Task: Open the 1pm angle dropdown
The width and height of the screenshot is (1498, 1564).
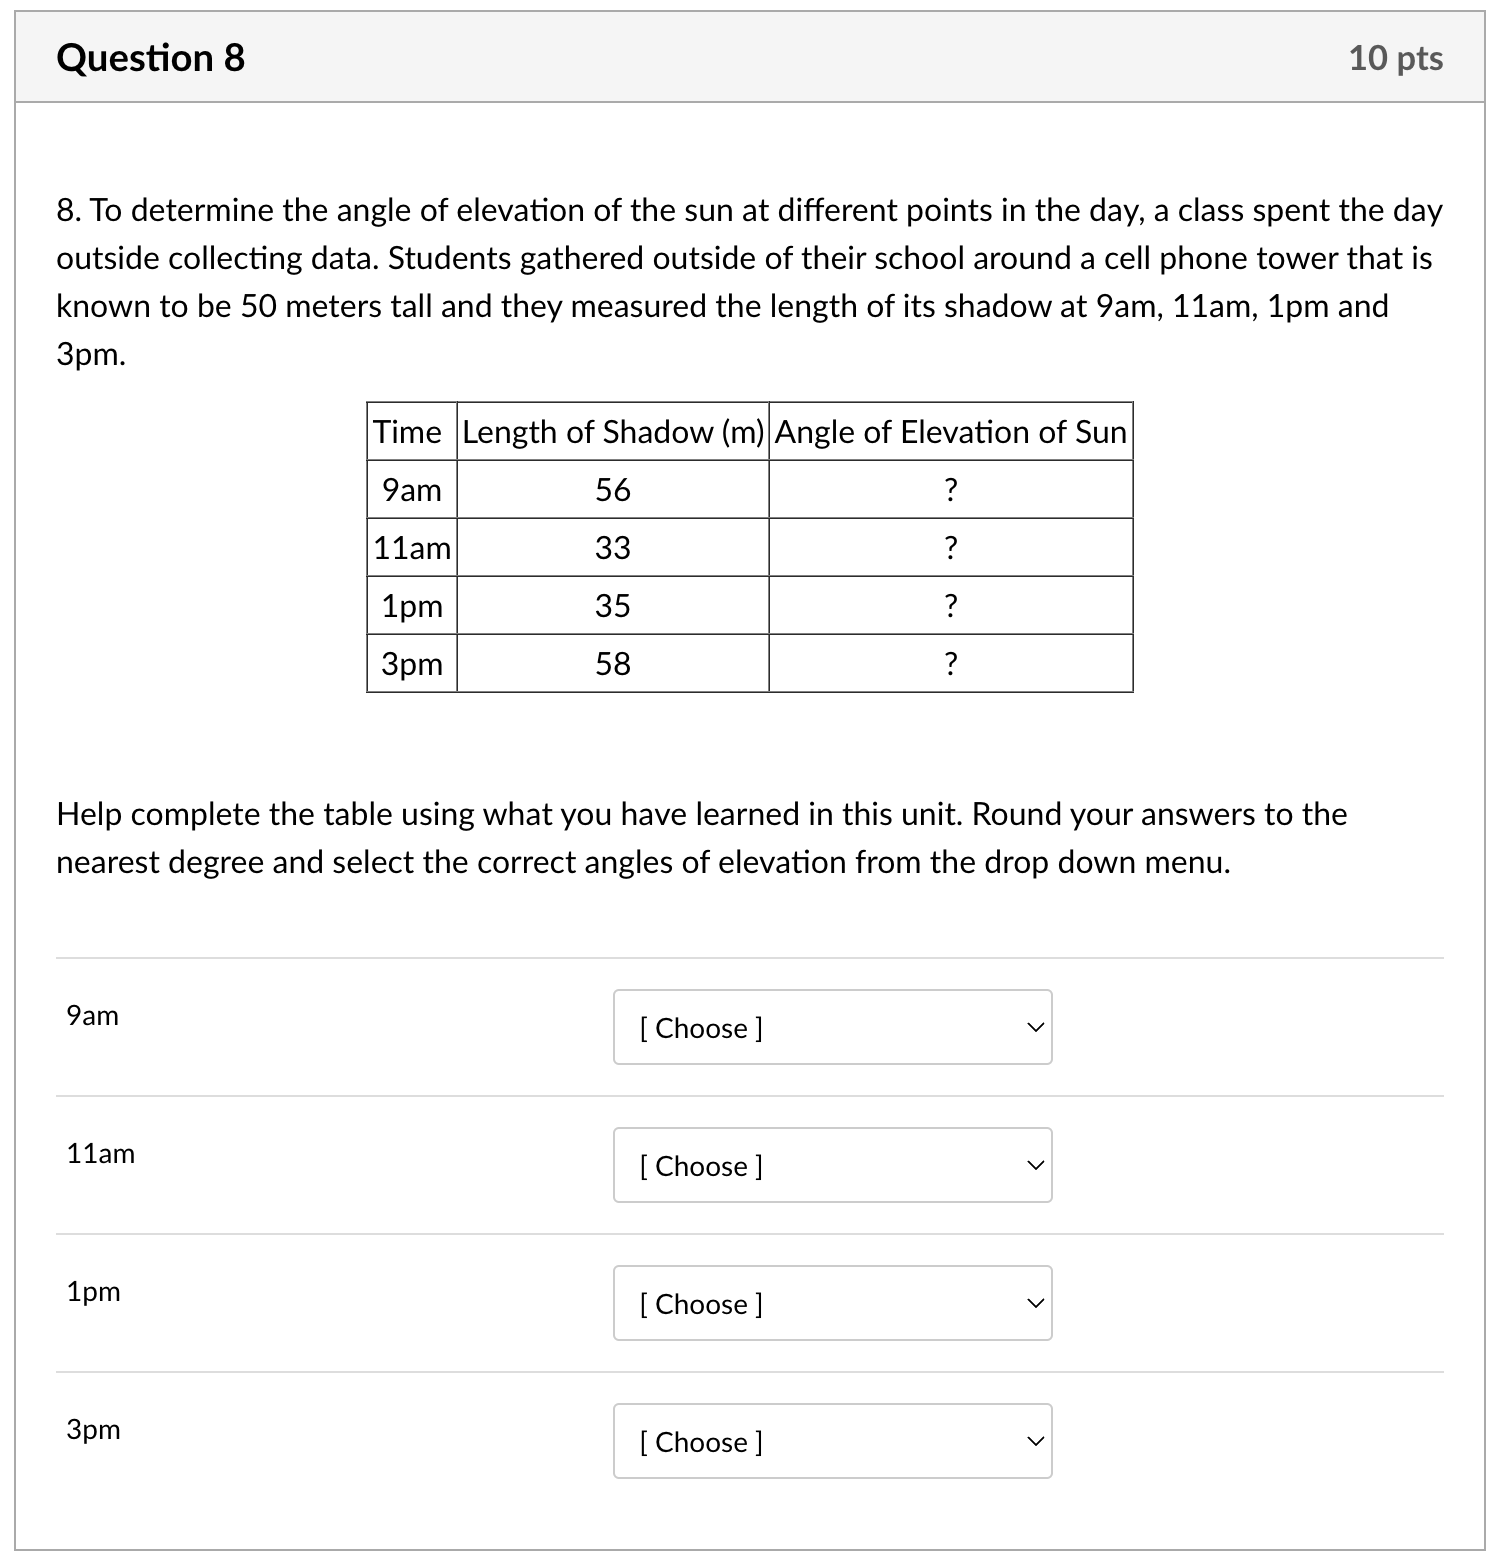Action: click(x=831, y=1303)
